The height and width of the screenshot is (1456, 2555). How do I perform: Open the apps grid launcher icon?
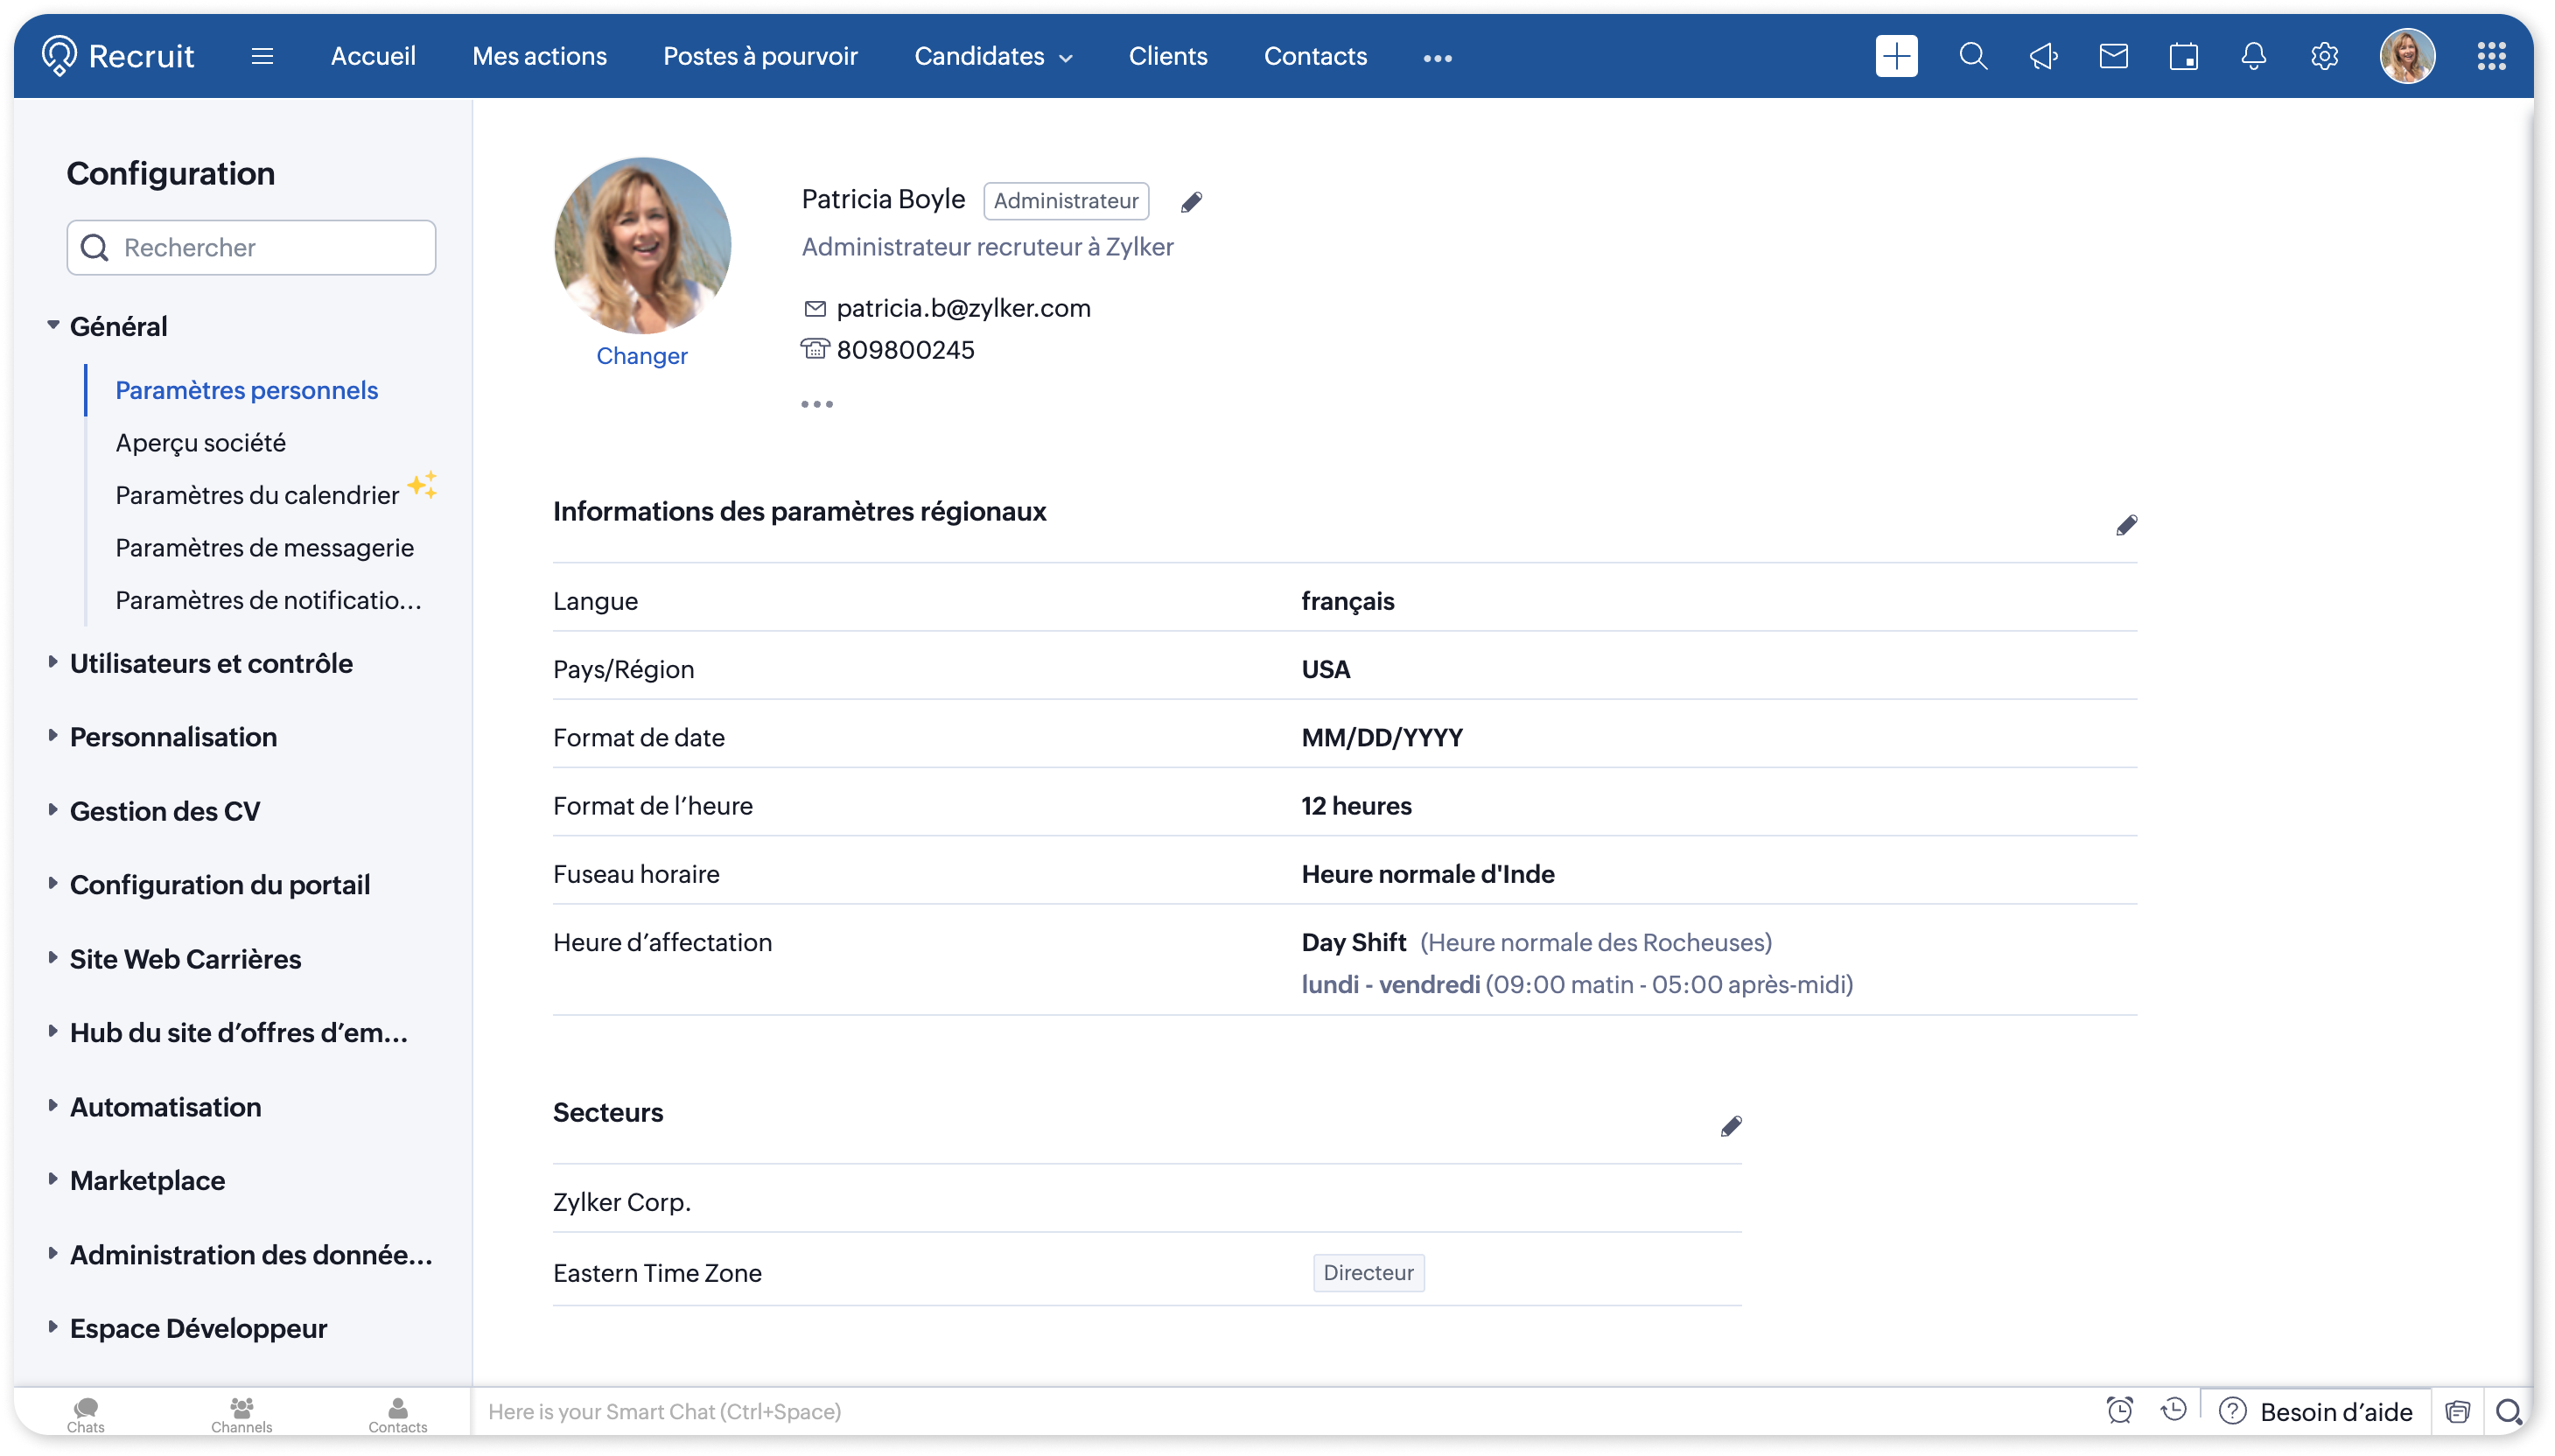(x=2491, y=56)
